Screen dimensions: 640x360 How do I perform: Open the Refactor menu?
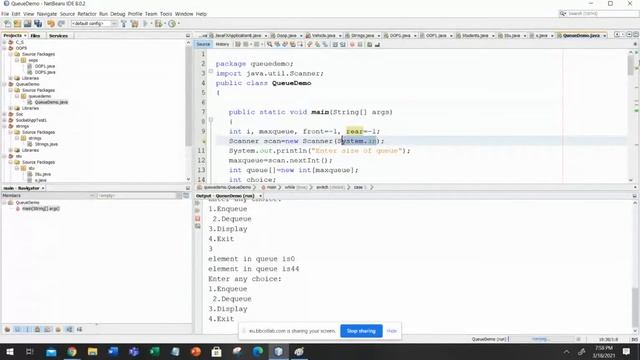(87, 14)
